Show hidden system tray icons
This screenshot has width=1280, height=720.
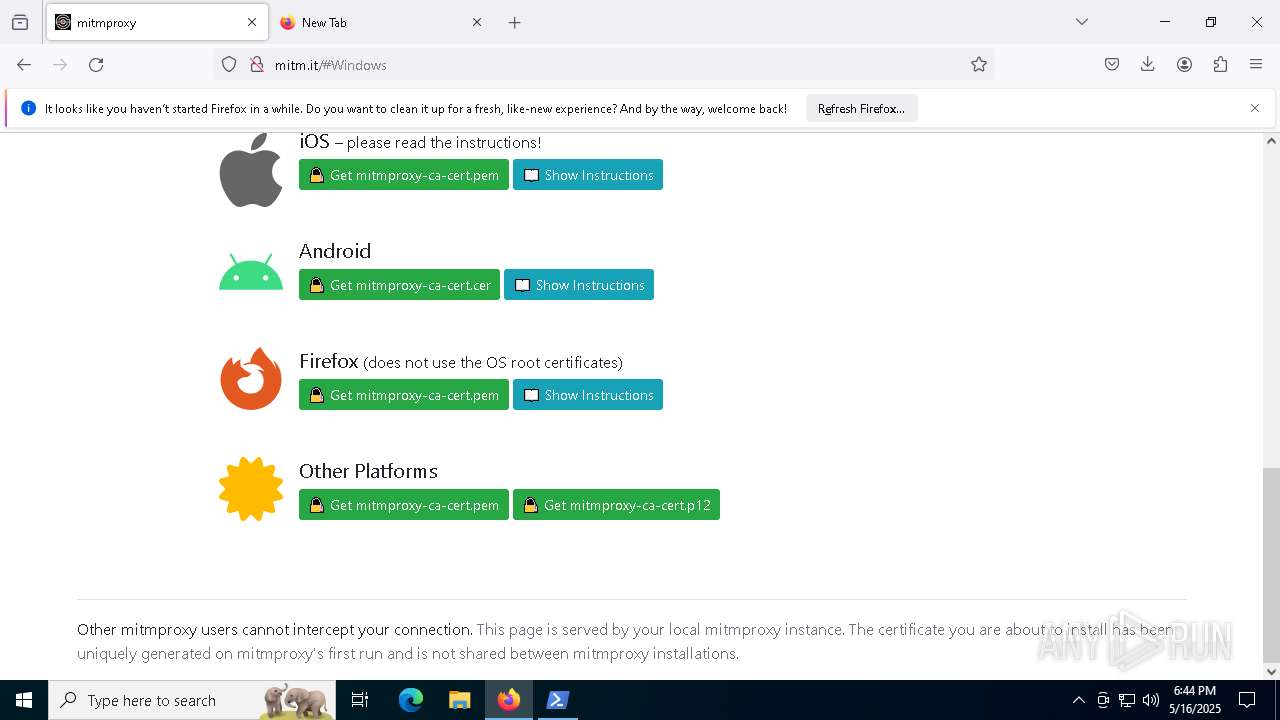tap(1078, 700)
